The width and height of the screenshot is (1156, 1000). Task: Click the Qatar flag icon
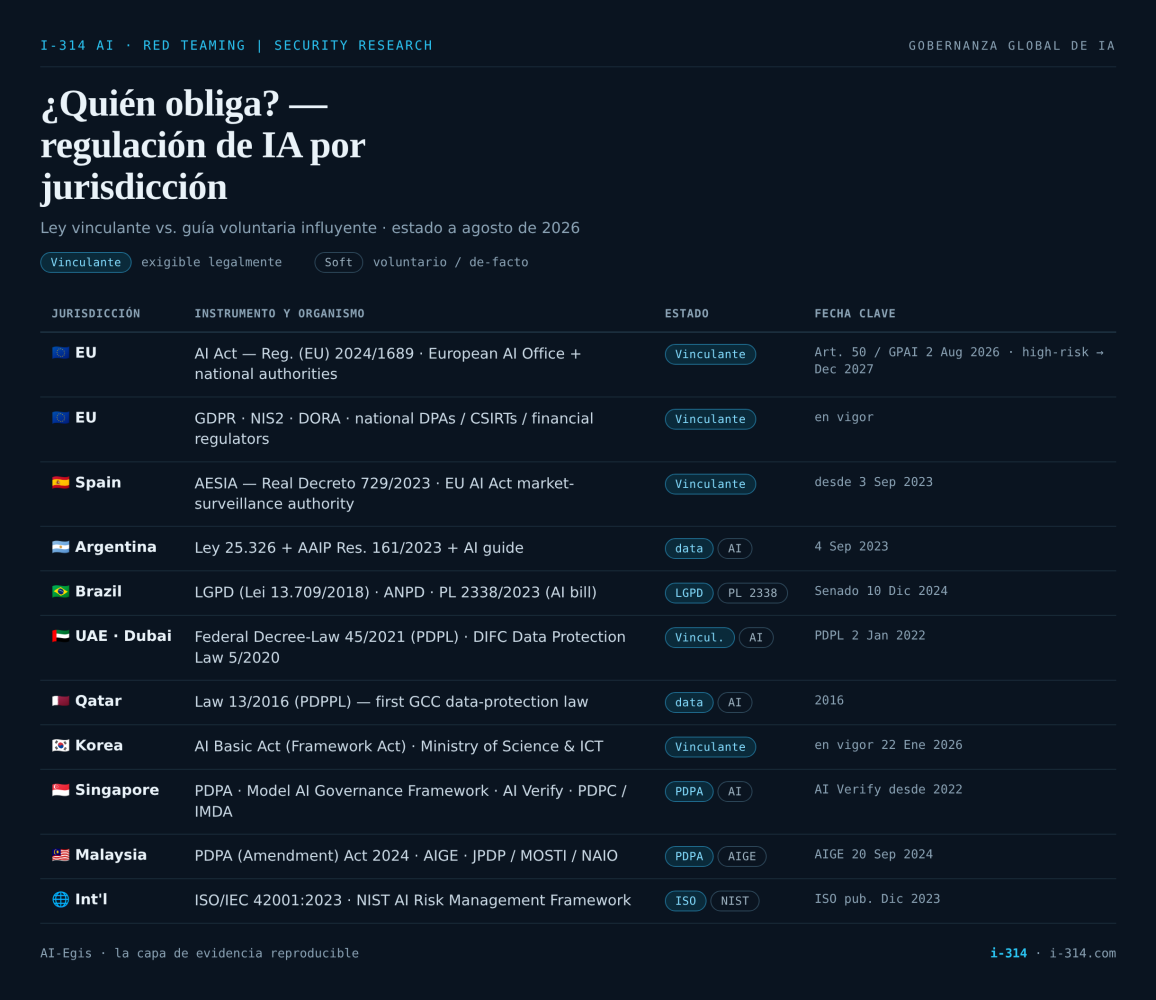coord(60,701)
